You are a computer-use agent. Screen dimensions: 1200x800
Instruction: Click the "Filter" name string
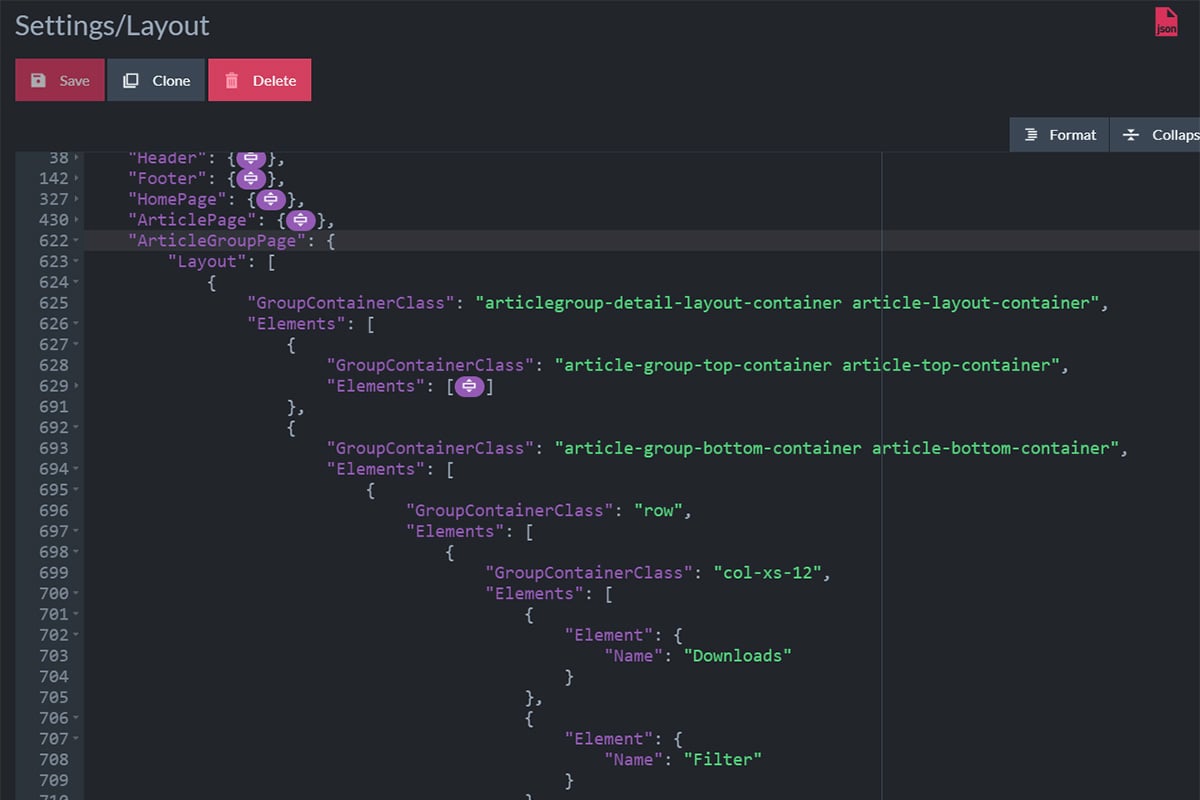[x=723, y=760]
